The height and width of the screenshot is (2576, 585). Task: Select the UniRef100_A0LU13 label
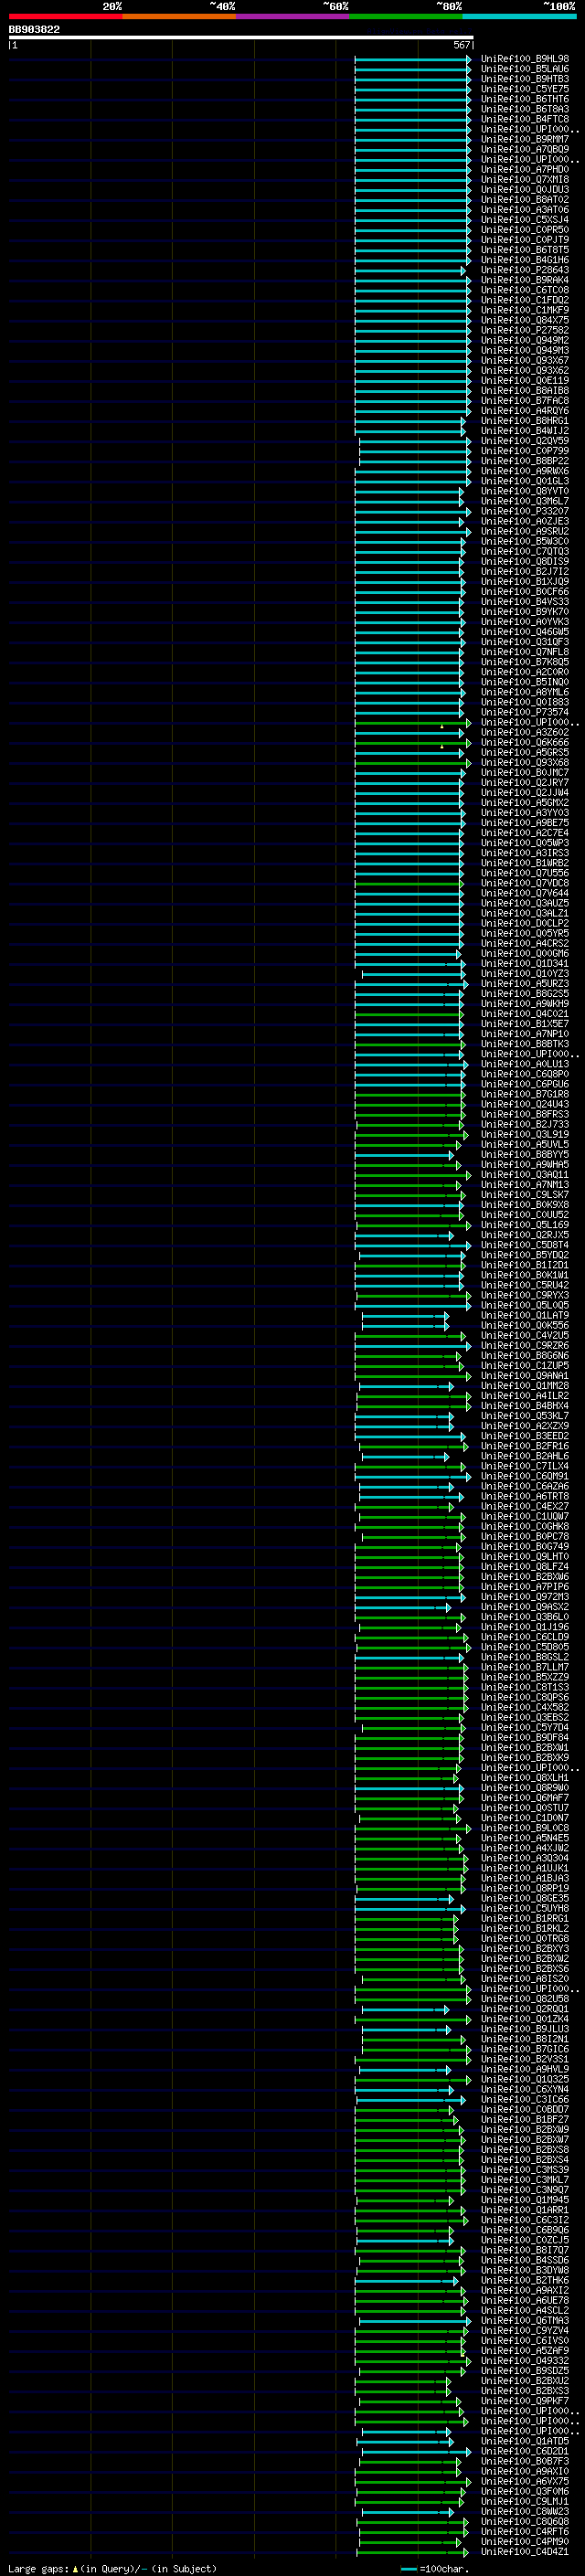pos(525,1064)
